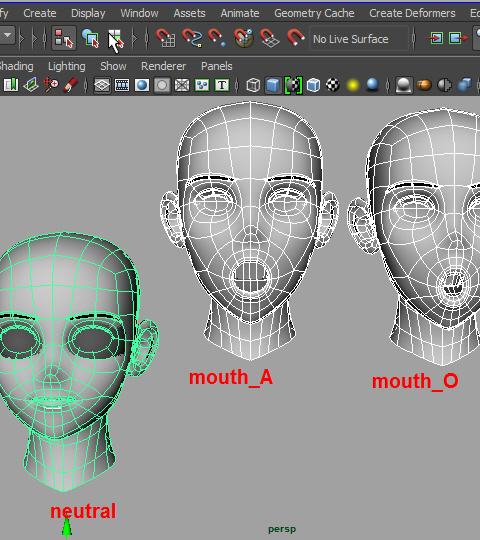Select the Grease Pencil tool
The height and width of the screenshot is (540, 480).
pyautogui.click(x=71, y=85)
